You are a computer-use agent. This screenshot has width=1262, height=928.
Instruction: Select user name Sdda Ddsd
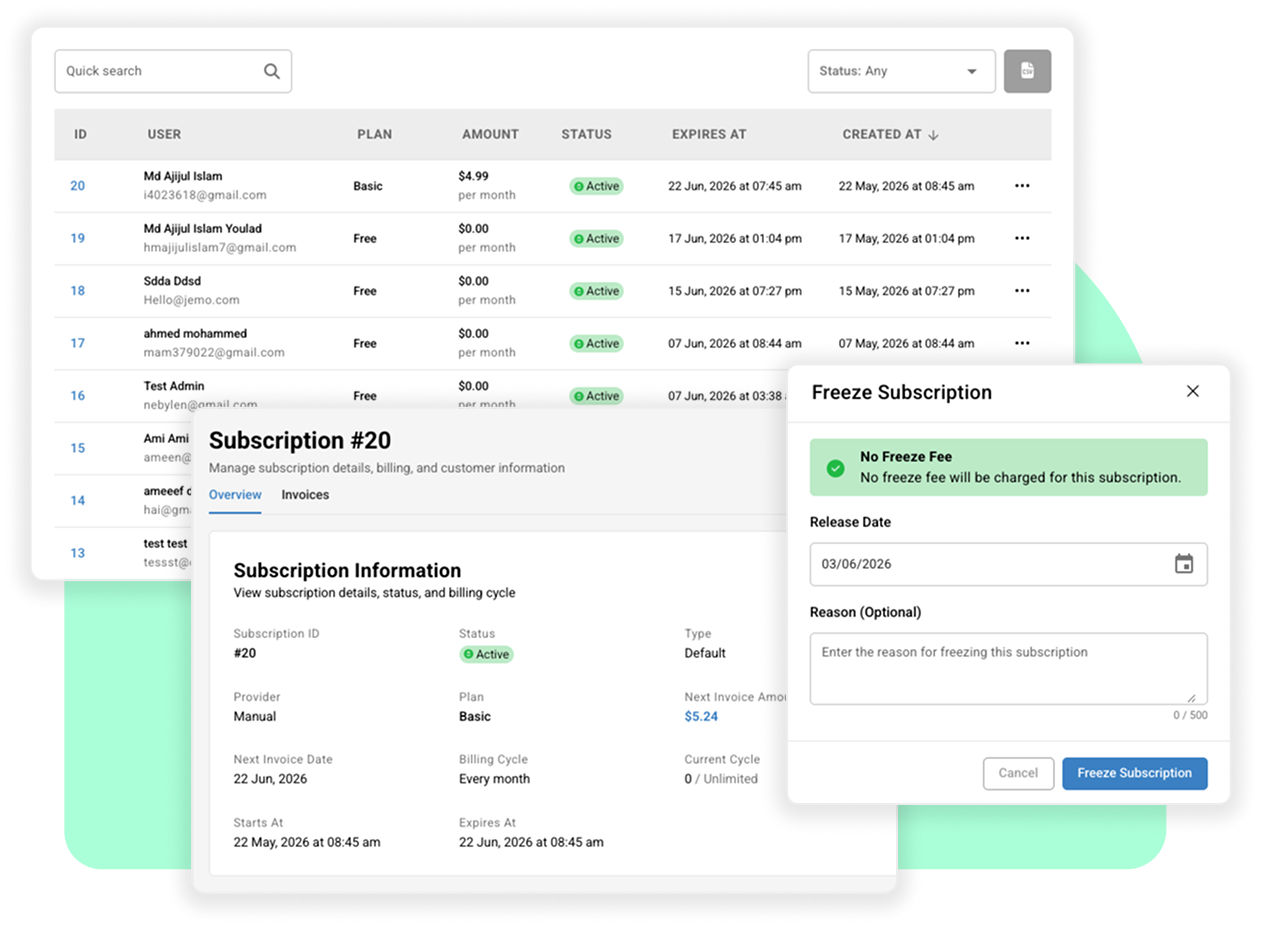(x=172, y=281)
